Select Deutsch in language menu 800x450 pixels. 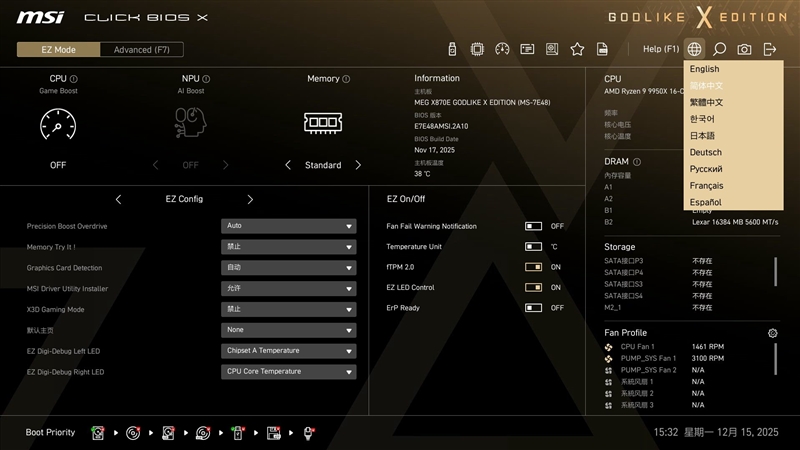tap(733, 152)
